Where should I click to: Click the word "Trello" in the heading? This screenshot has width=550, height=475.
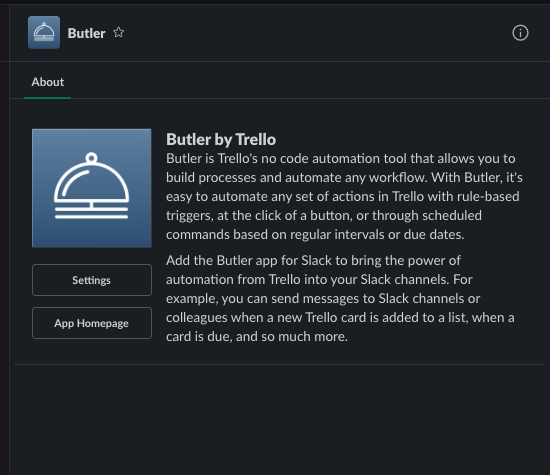point(256,140)
